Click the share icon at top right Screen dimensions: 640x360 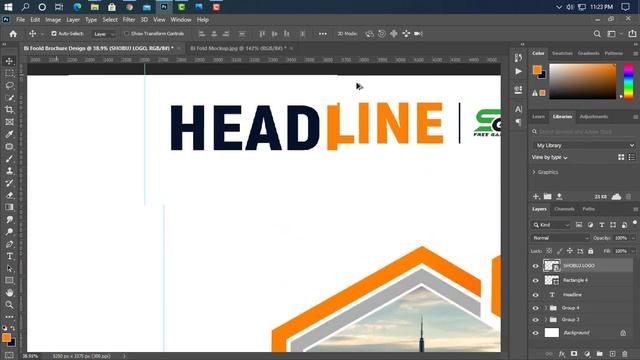click(632, 34)
